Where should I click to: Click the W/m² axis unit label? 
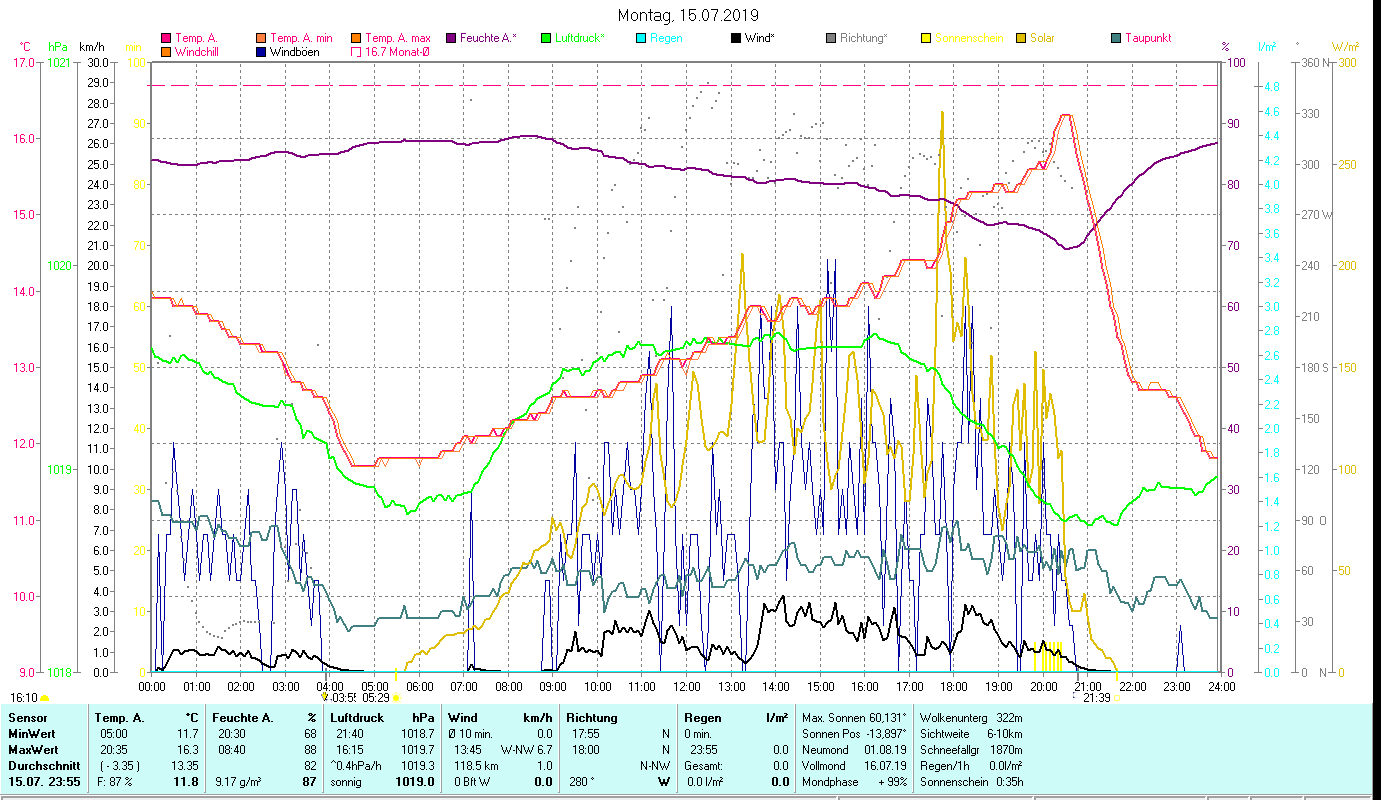(x=1345, y=47)
